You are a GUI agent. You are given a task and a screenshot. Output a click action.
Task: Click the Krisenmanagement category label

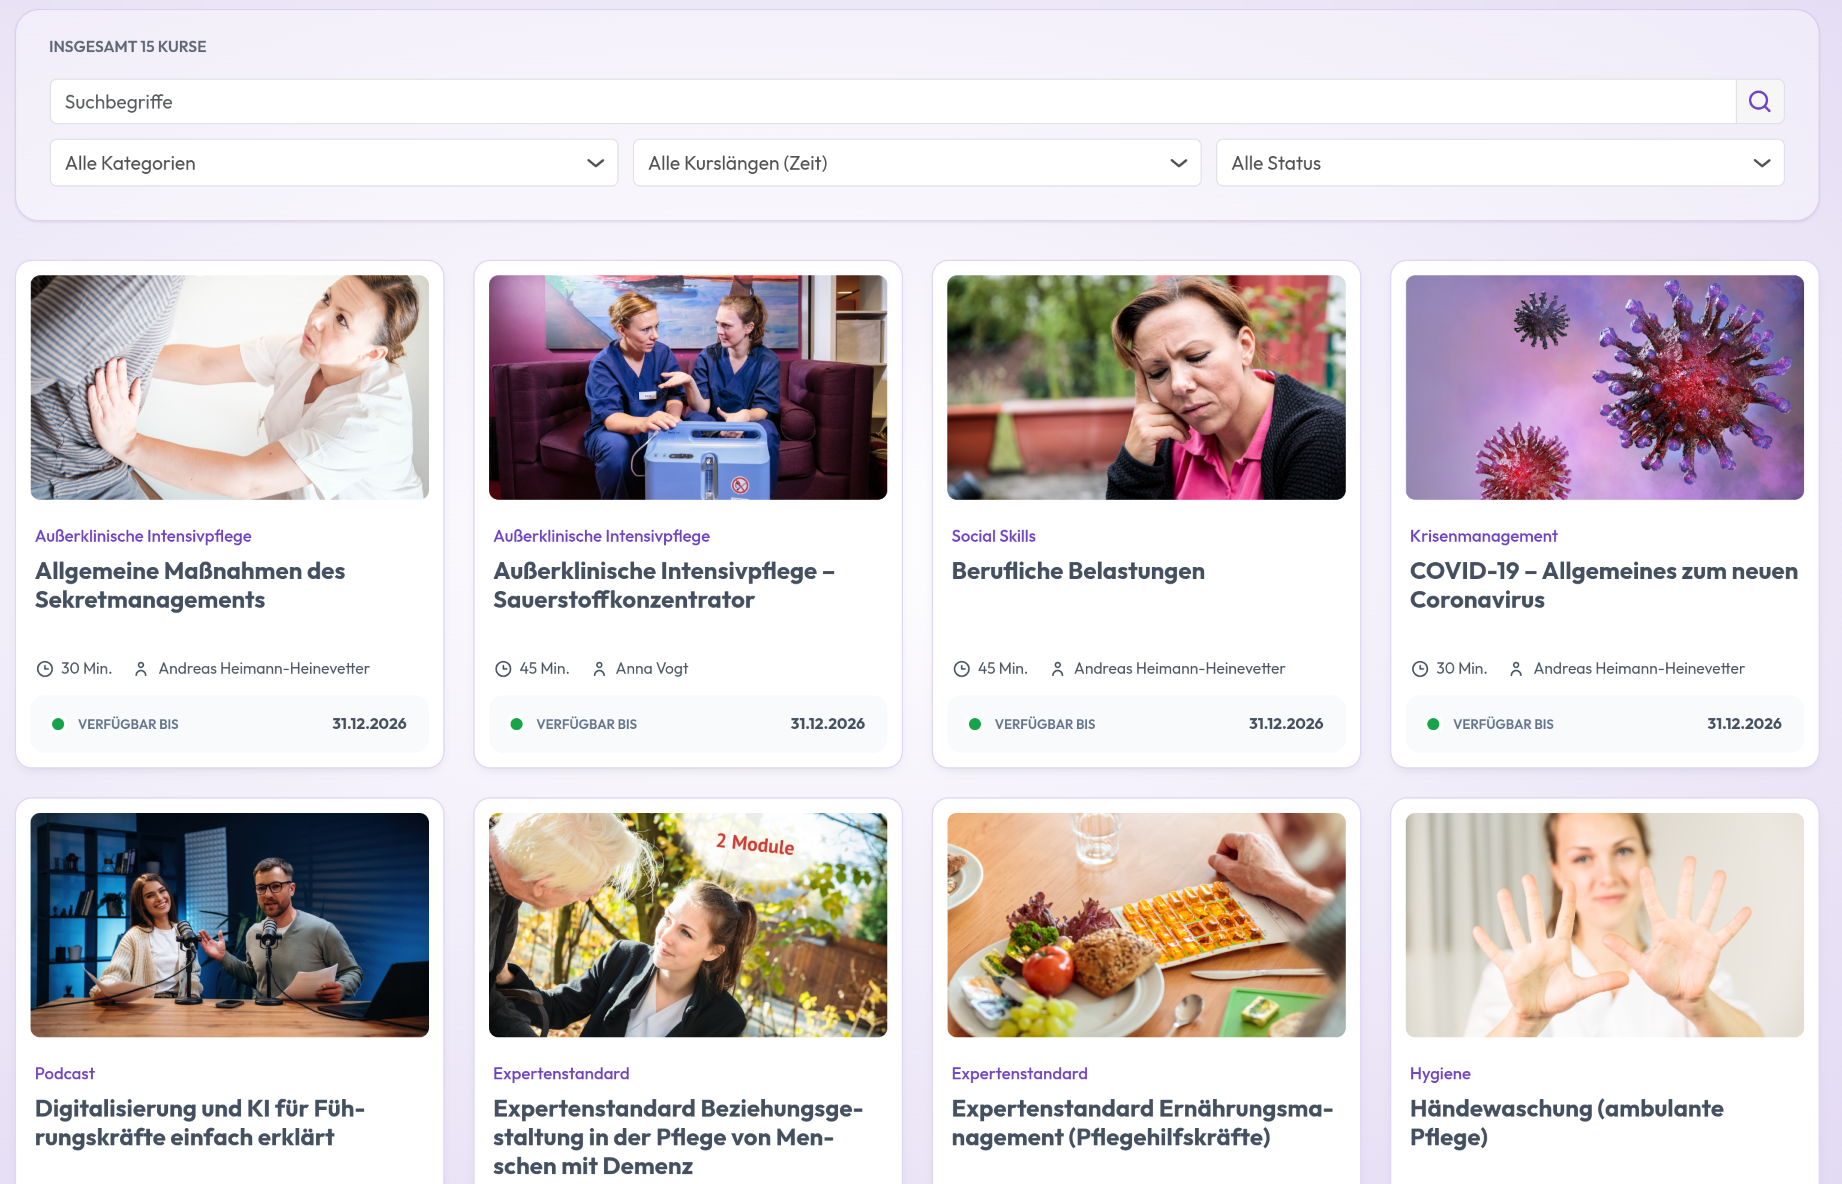1483,536
